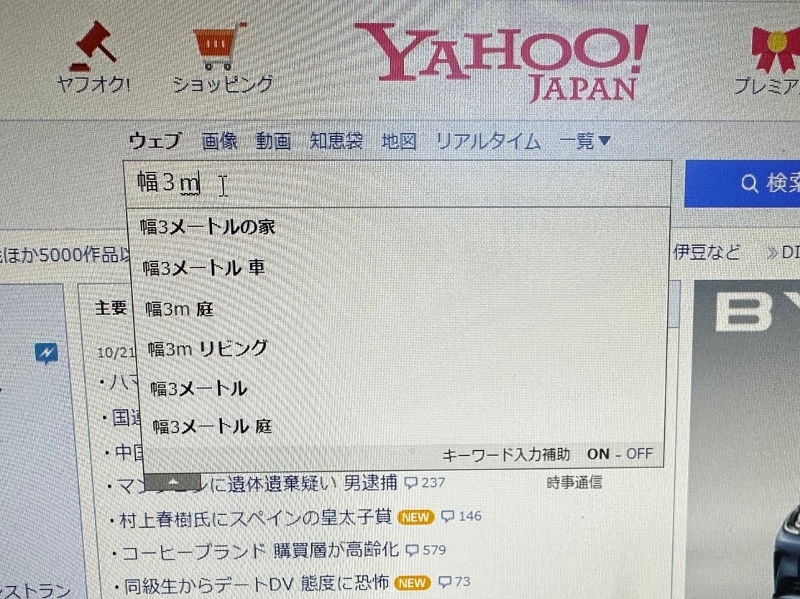The width and height of the screenshot is (800, 599).
Task: Open the Premium ribbon icon
Action: coord(776,50)
